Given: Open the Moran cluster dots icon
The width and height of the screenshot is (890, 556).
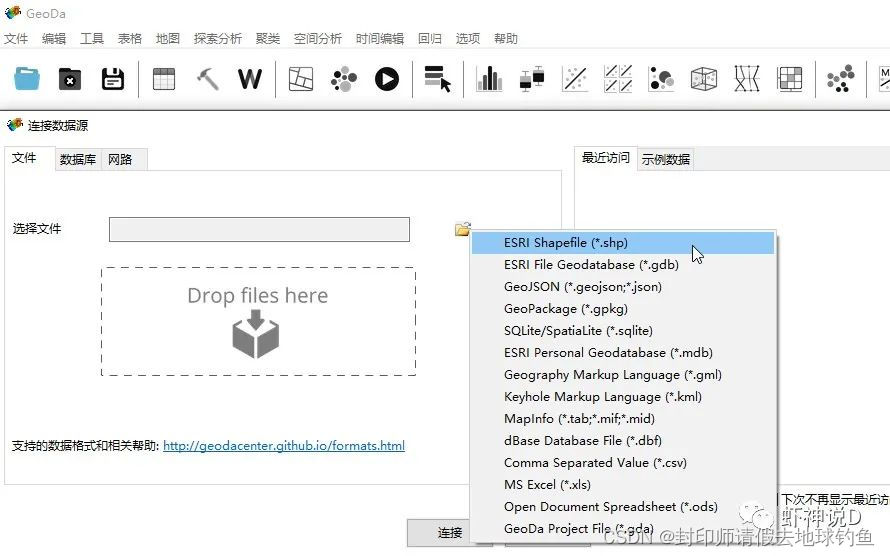Looking at the screenshot, I should (841, 79).
